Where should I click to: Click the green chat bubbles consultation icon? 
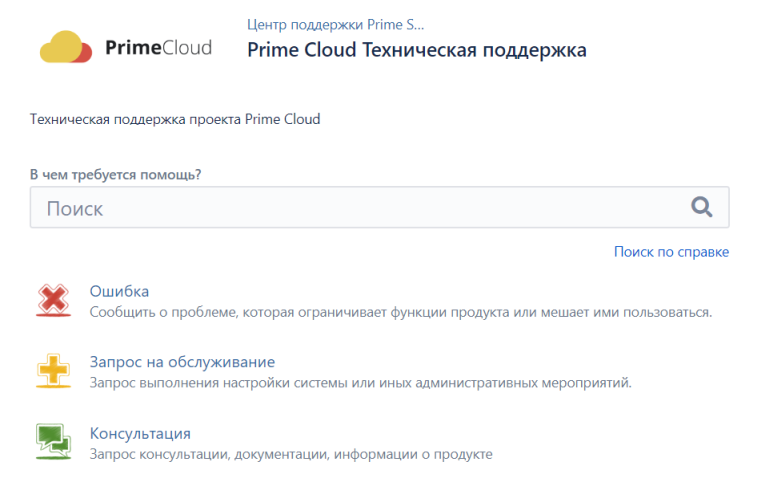coord(54,441)
